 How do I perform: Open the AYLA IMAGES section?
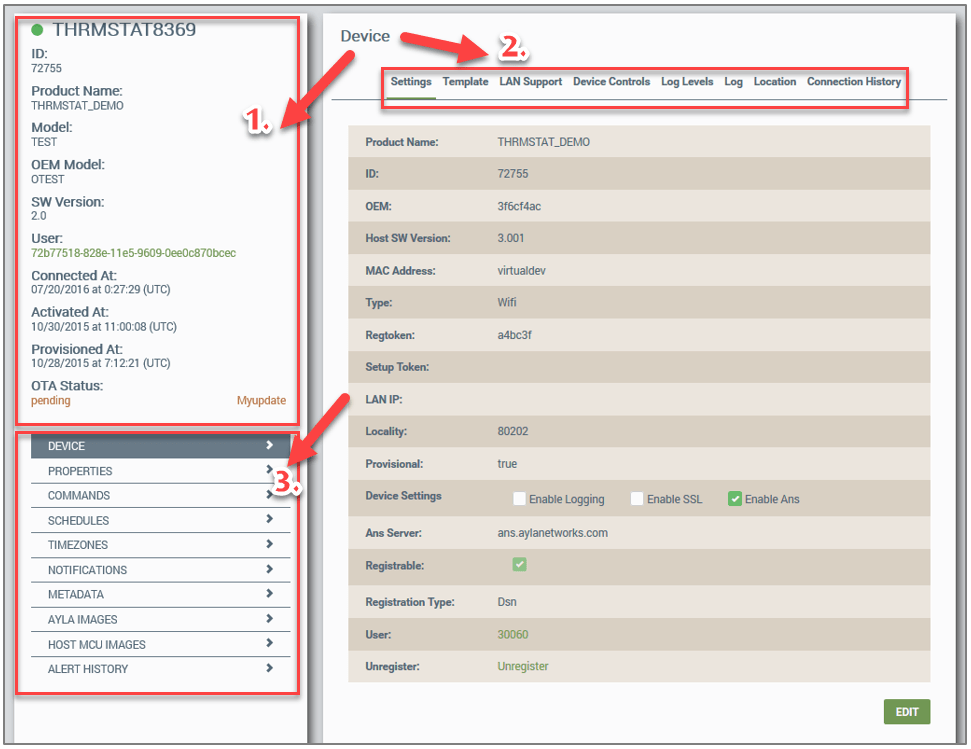click(x=160, y=620)
